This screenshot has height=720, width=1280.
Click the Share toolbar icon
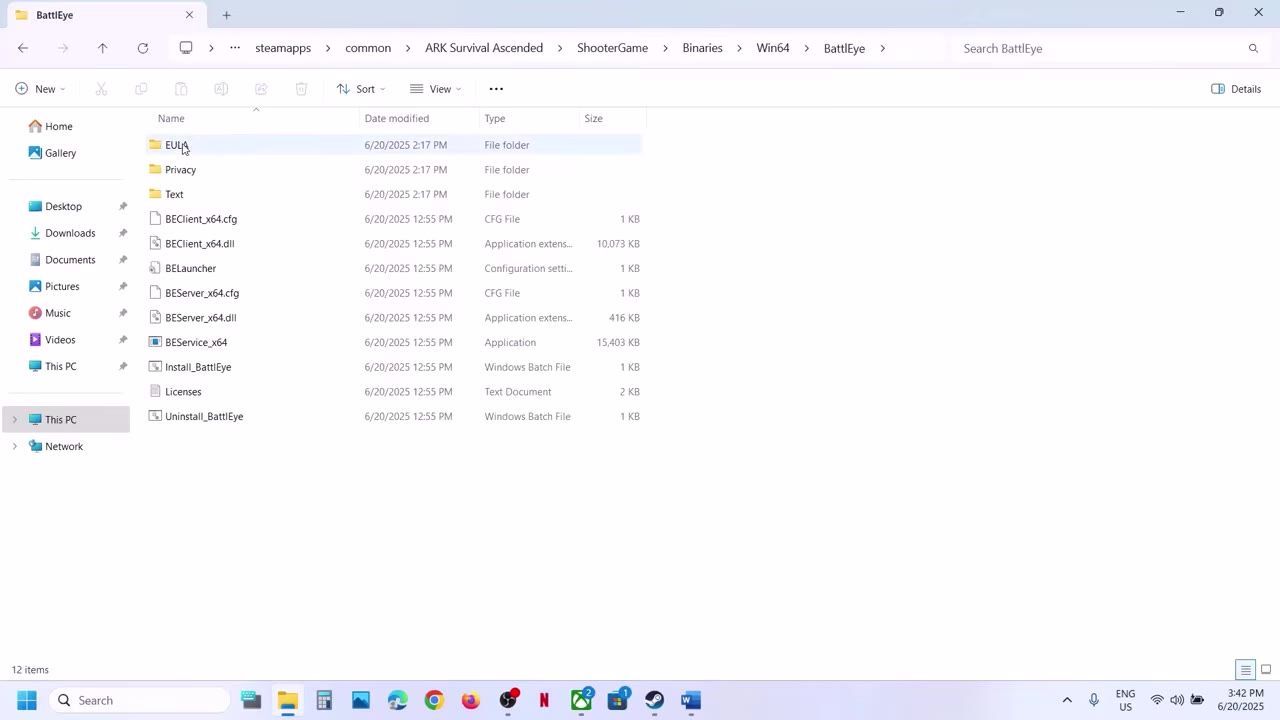[x=261, y=89]
